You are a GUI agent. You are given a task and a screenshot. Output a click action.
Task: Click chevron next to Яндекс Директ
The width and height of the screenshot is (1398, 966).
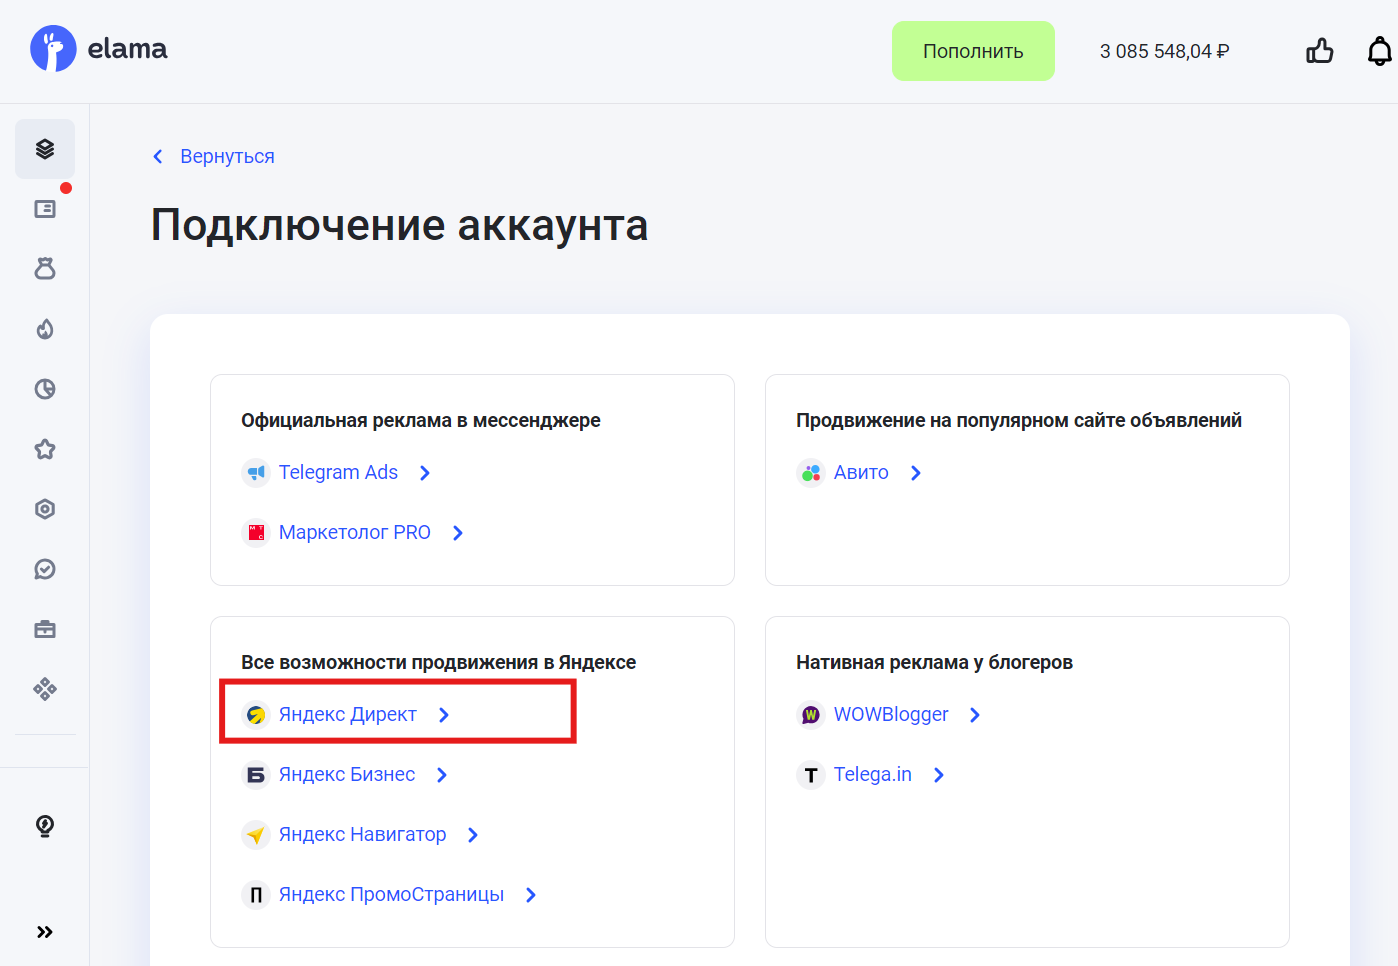[444, 715]
